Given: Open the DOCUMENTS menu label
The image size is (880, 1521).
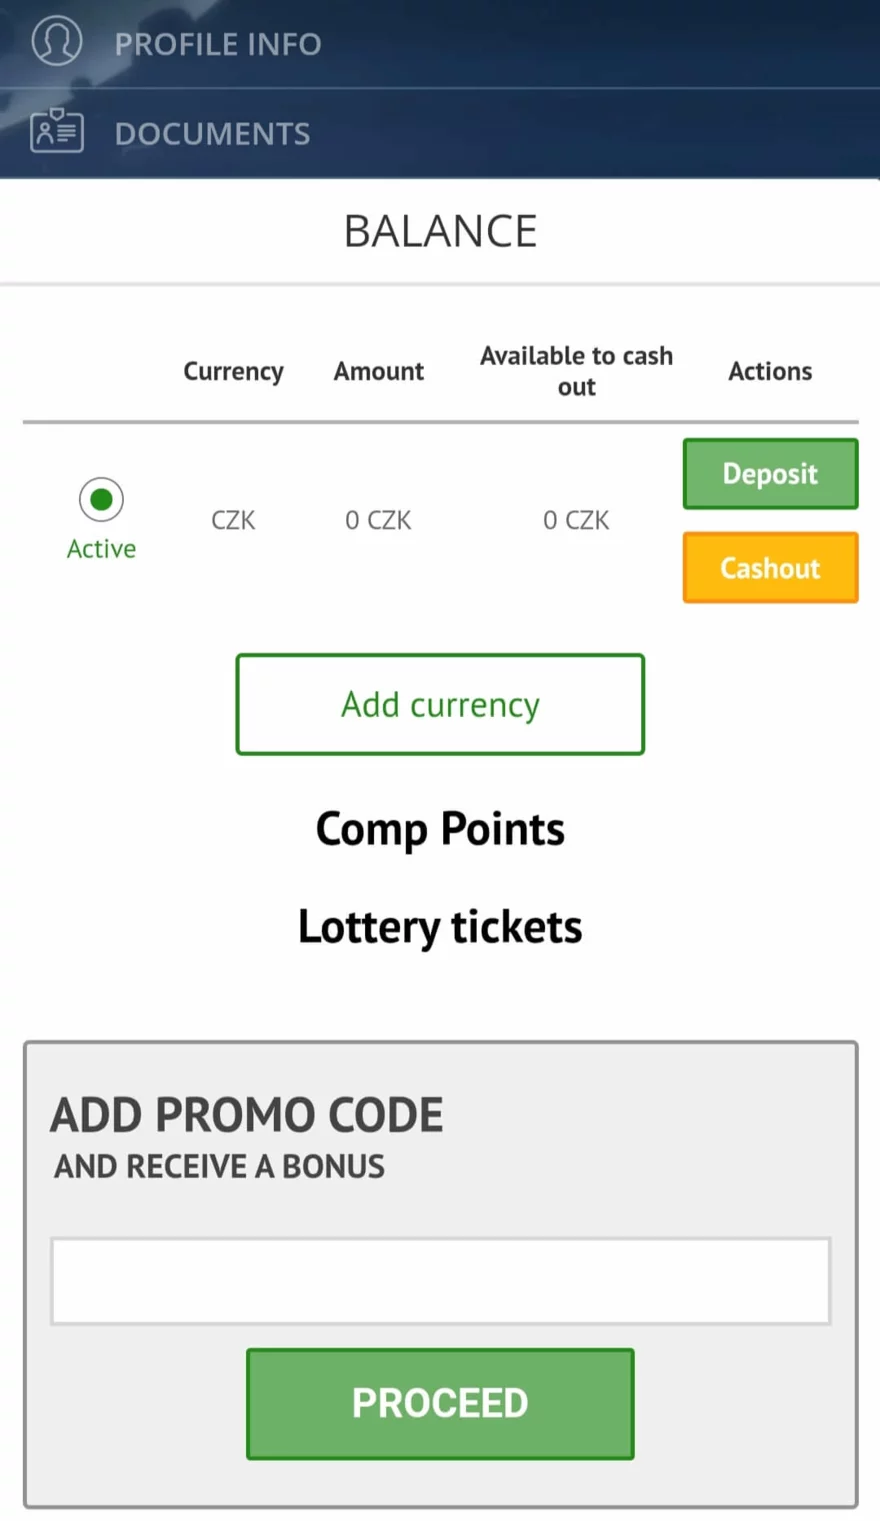Looking at the screenshot, I should pyautogui.click(x=212, y=134).
